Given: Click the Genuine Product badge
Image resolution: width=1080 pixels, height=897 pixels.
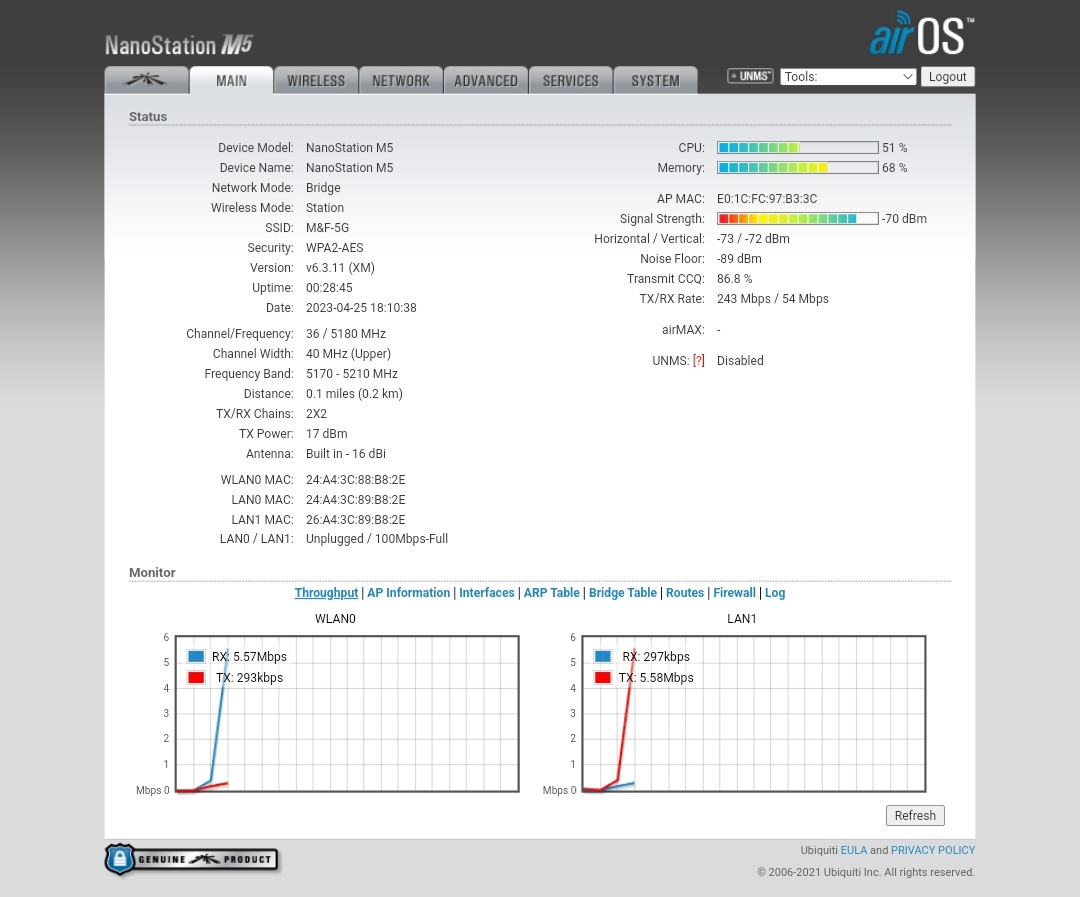Looking at the screenshot, I should pos(191,859).
